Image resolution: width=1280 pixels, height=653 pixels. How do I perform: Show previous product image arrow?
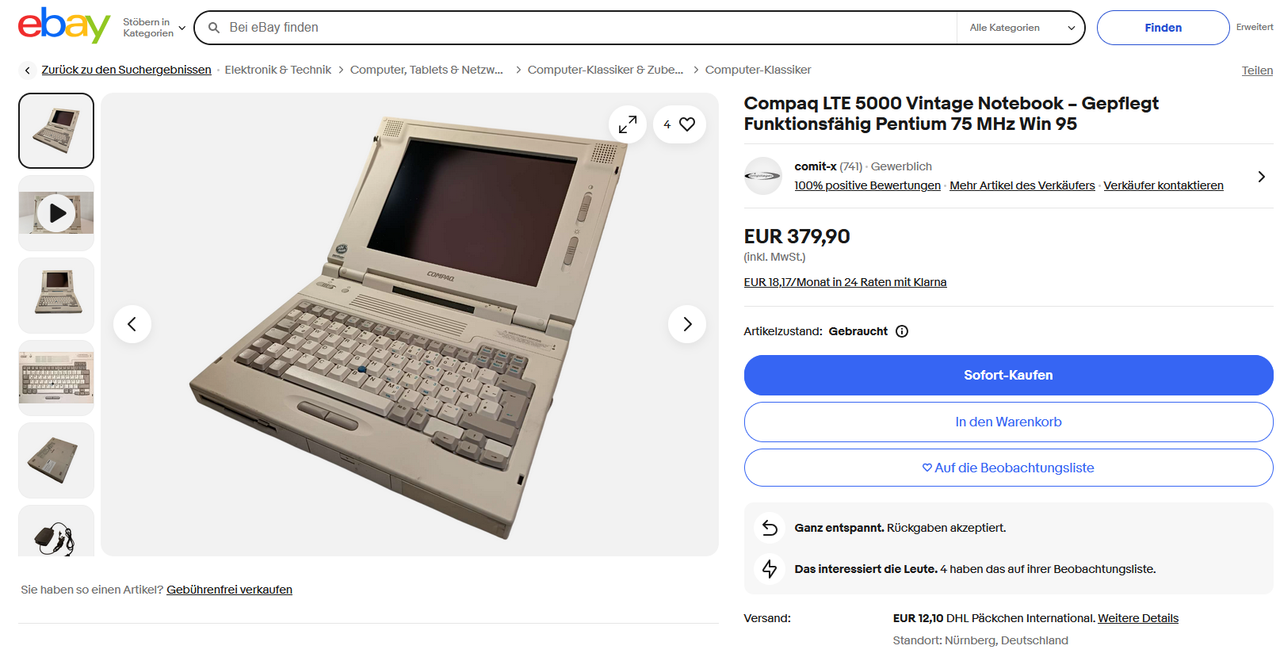pyautogui.click(x=132, y=324)
